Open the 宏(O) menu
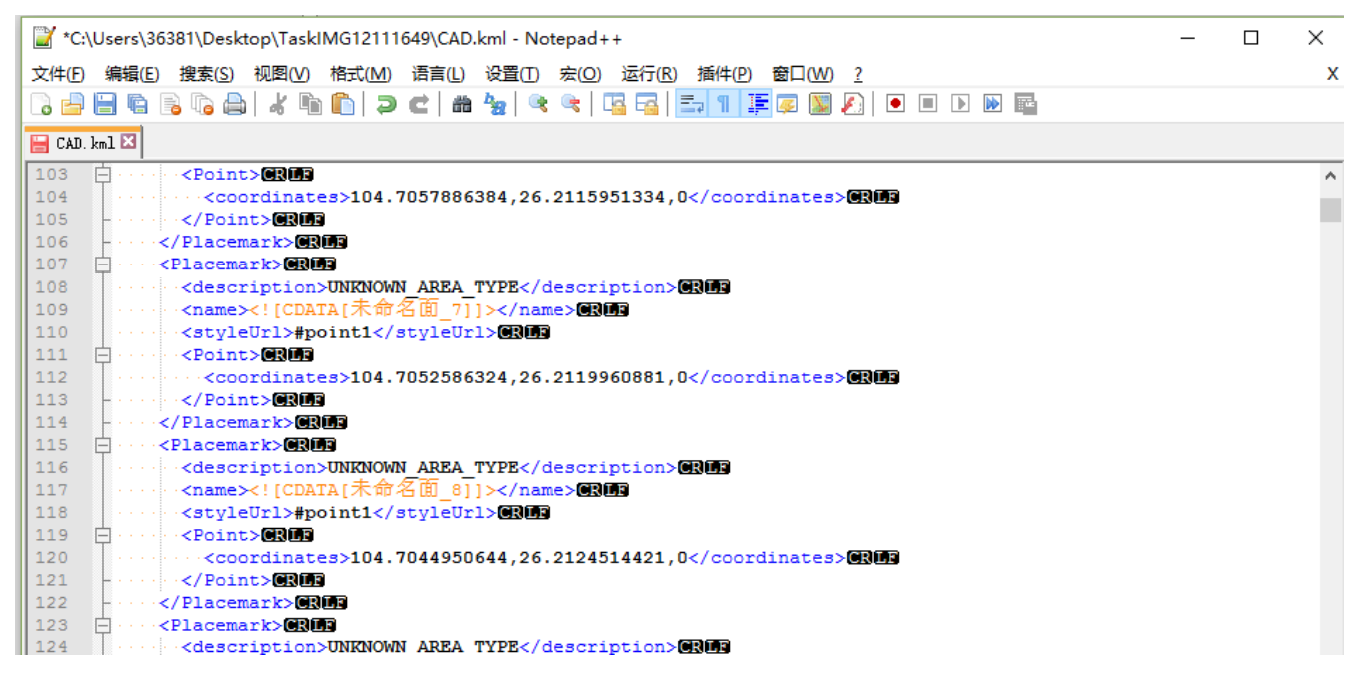Viewport: 1355px width, 683px height. click(x=580, y=74)
